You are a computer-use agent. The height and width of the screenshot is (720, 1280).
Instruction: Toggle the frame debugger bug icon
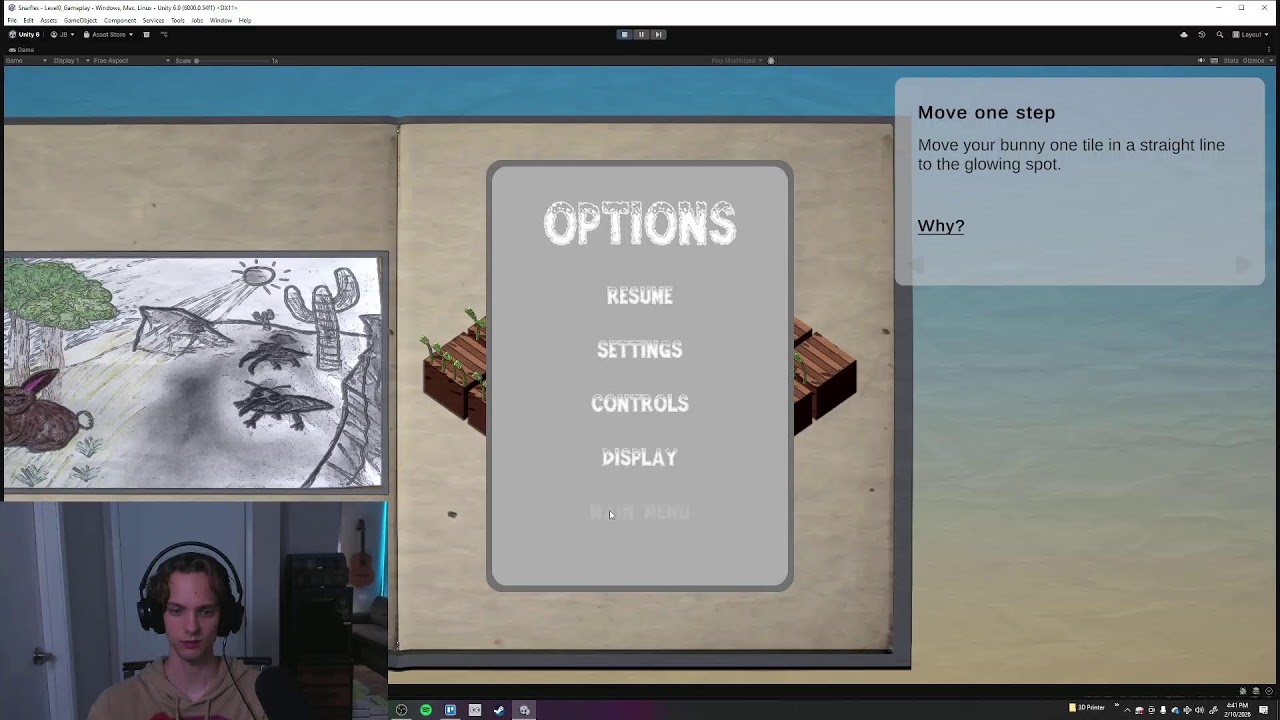click(771, 60)
